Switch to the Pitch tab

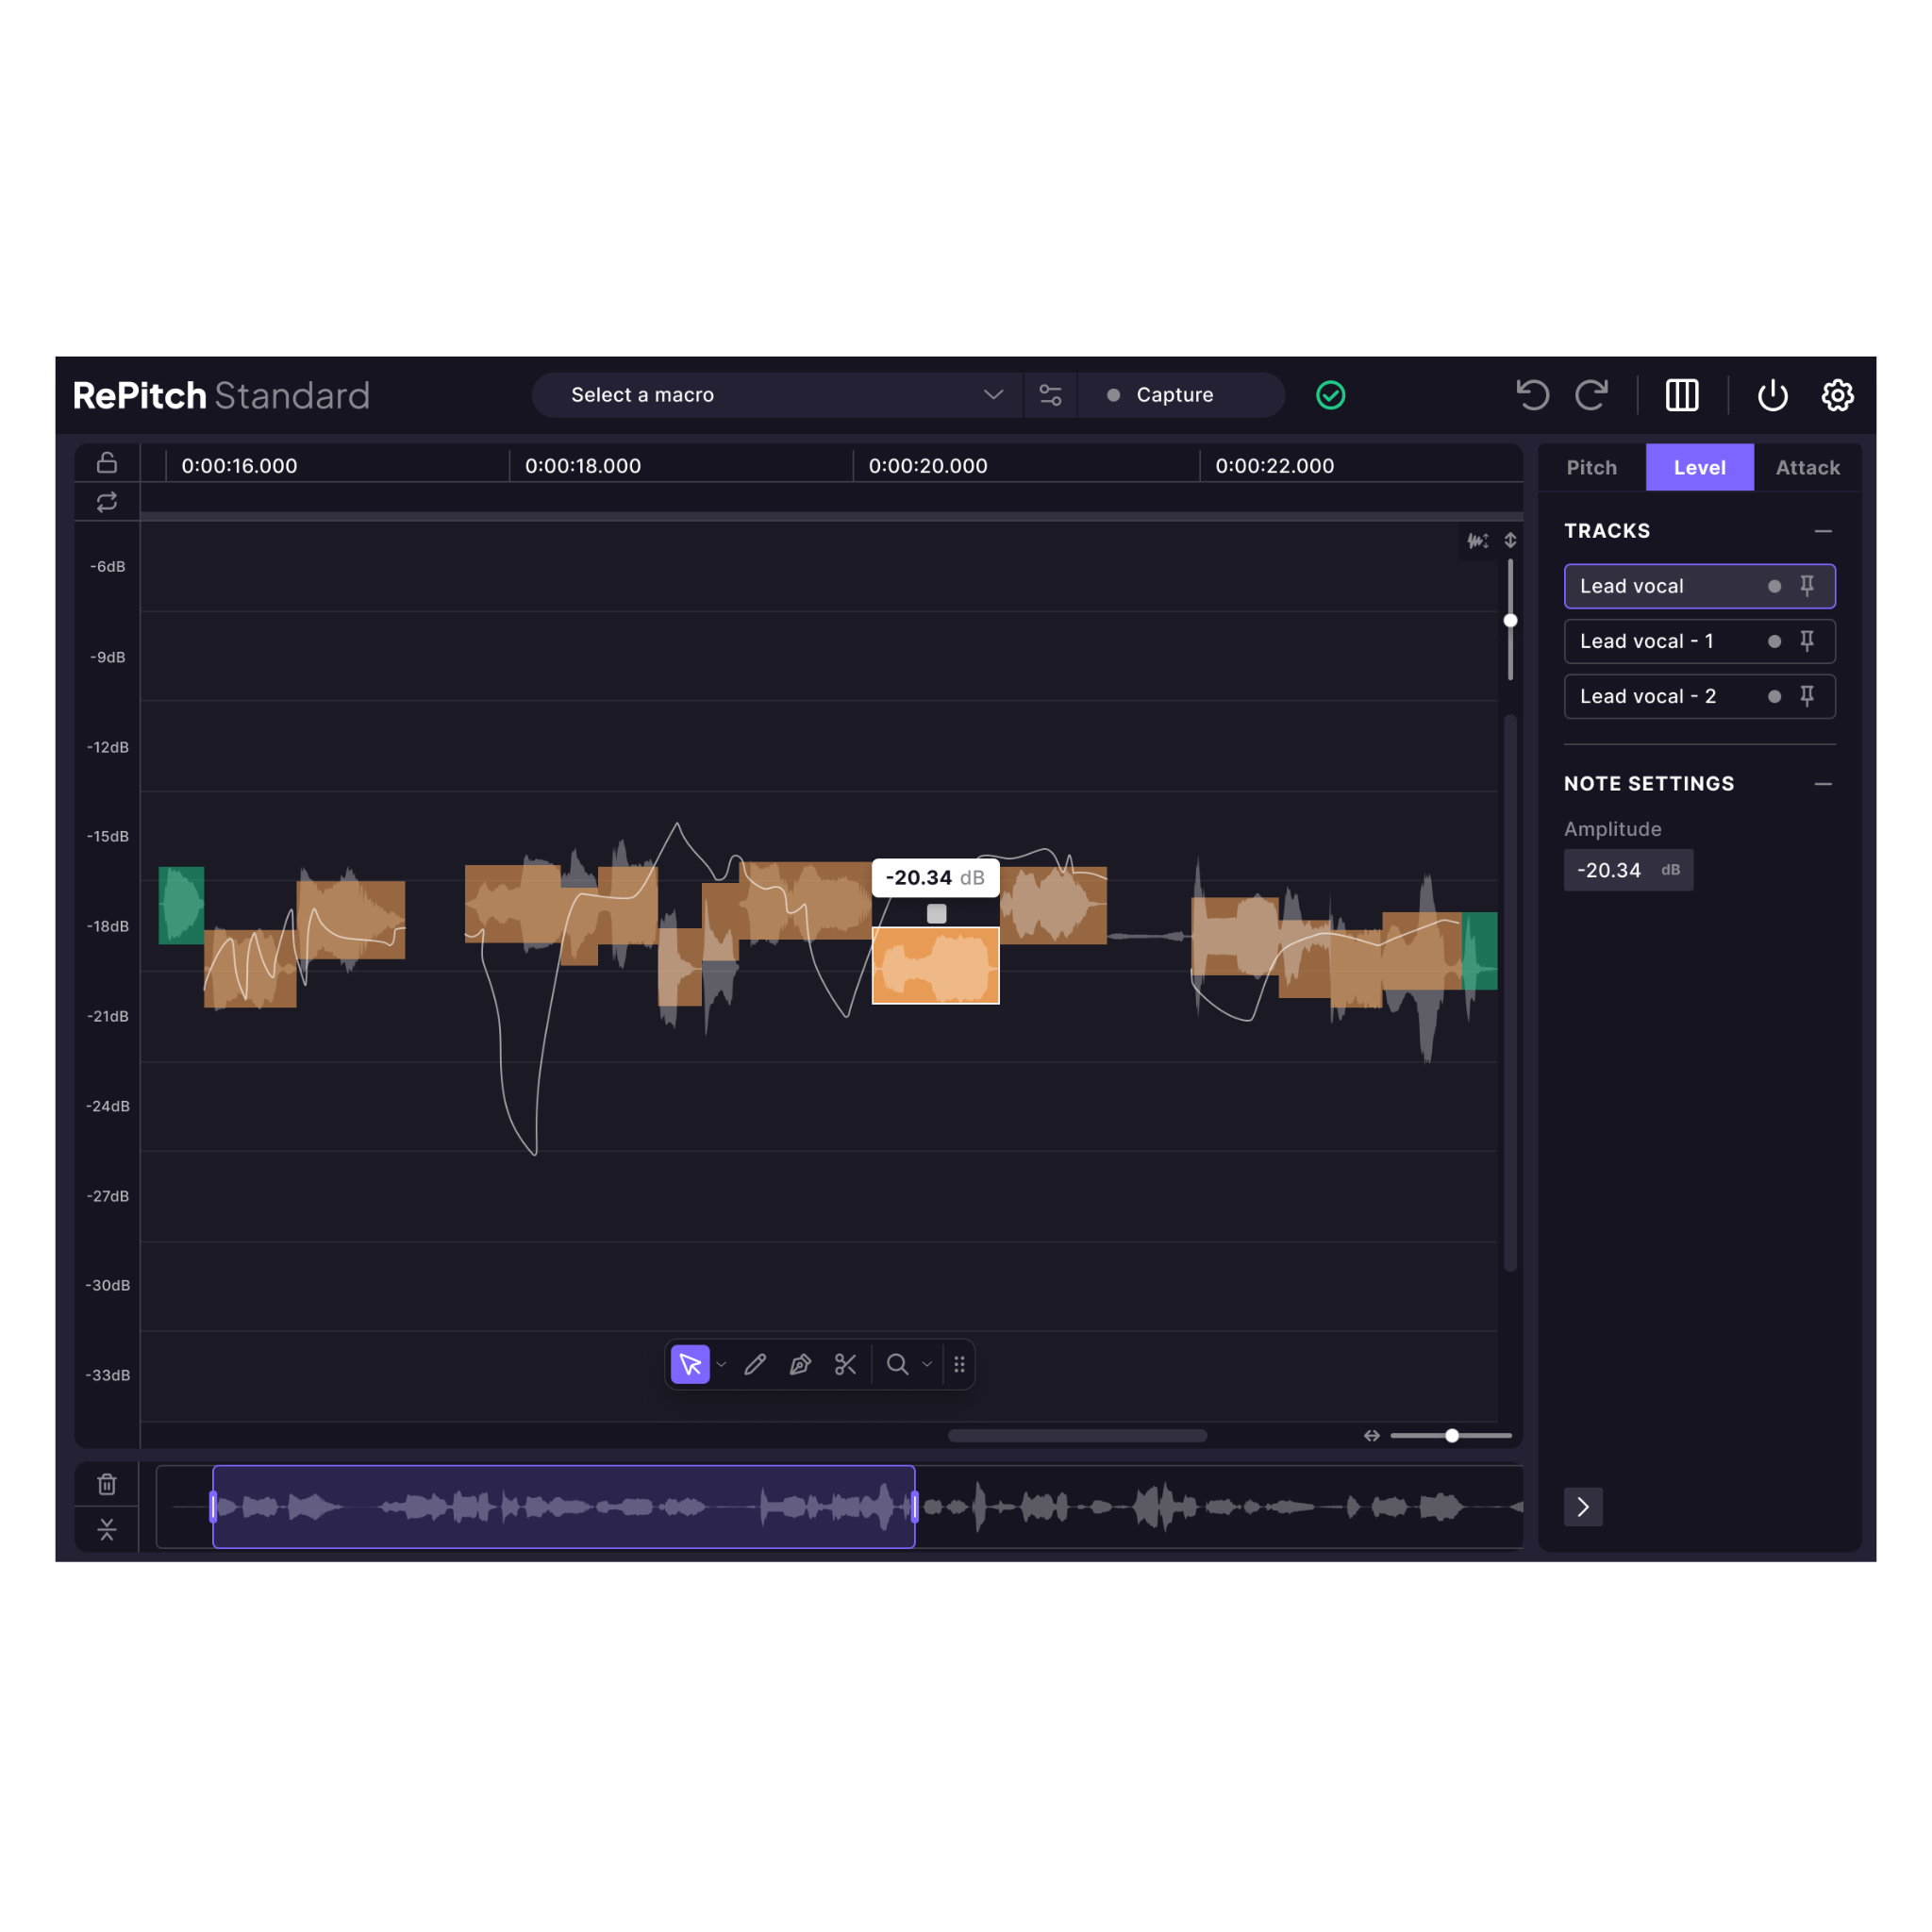tap(1591, 467)
